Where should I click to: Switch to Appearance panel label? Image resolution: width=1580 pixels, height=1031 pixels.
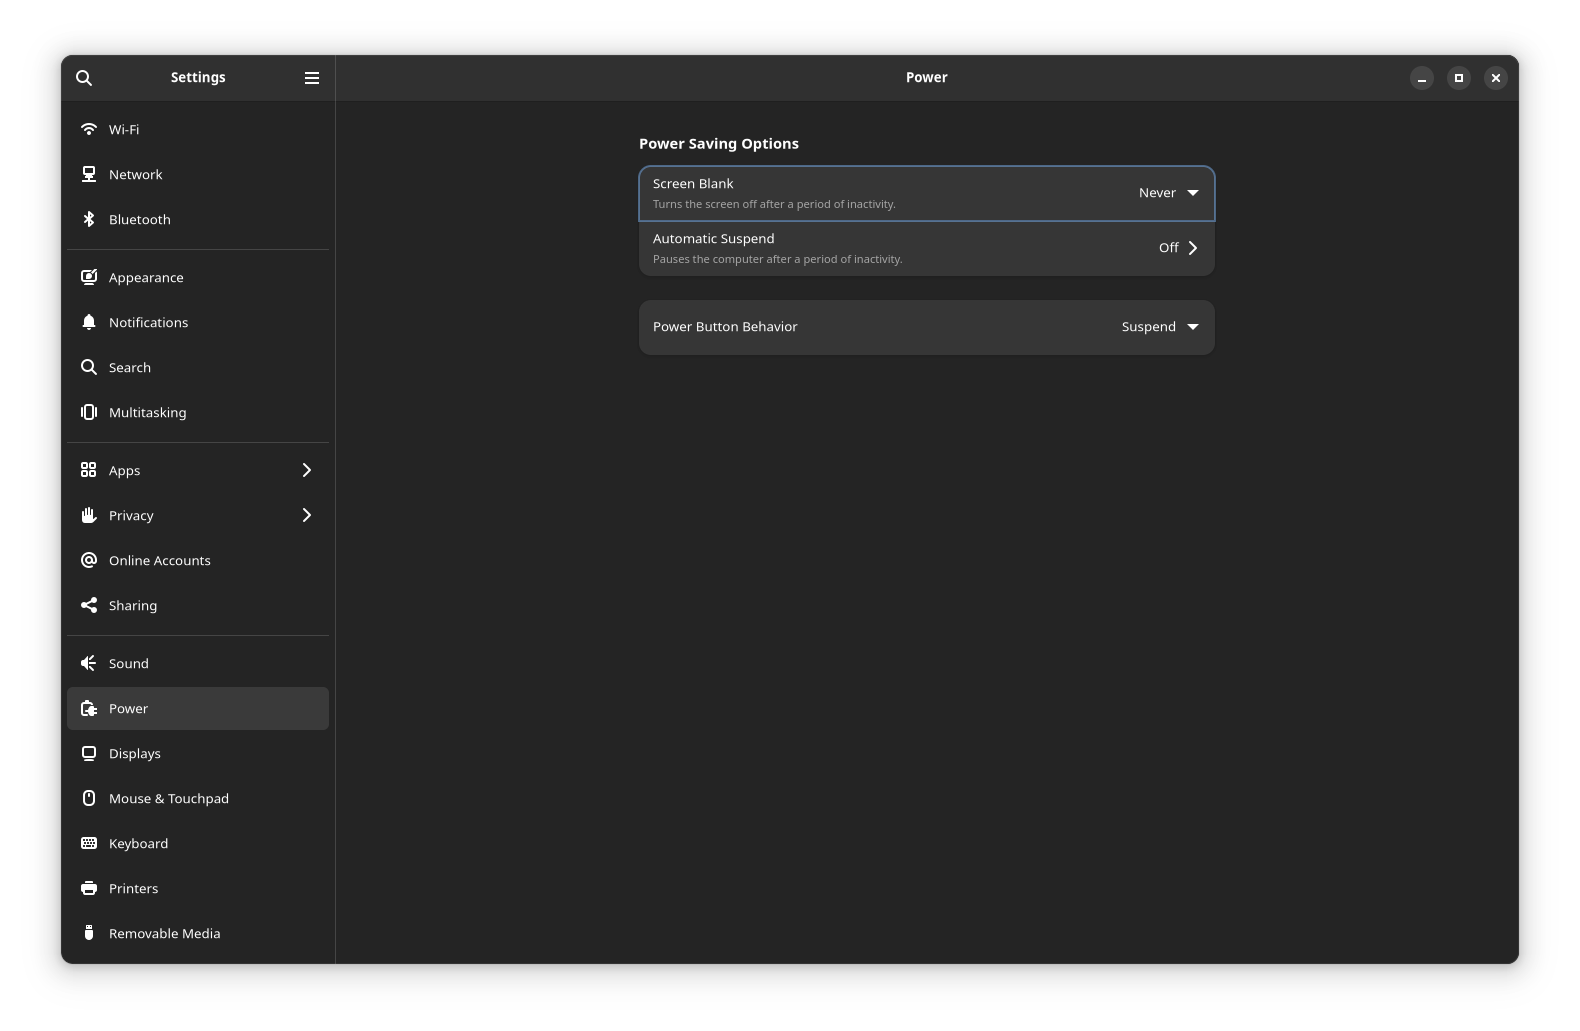146,277
